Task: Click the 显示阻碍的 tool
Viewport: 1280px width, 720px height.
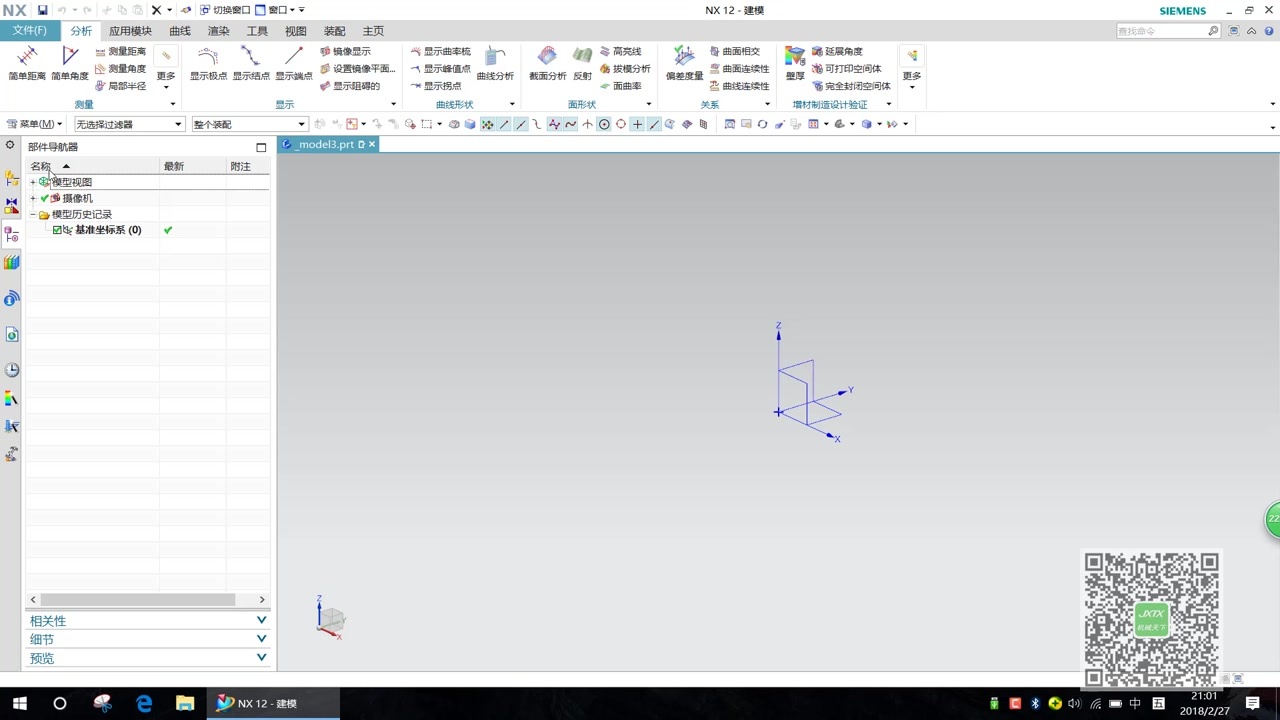Action: 350,86
